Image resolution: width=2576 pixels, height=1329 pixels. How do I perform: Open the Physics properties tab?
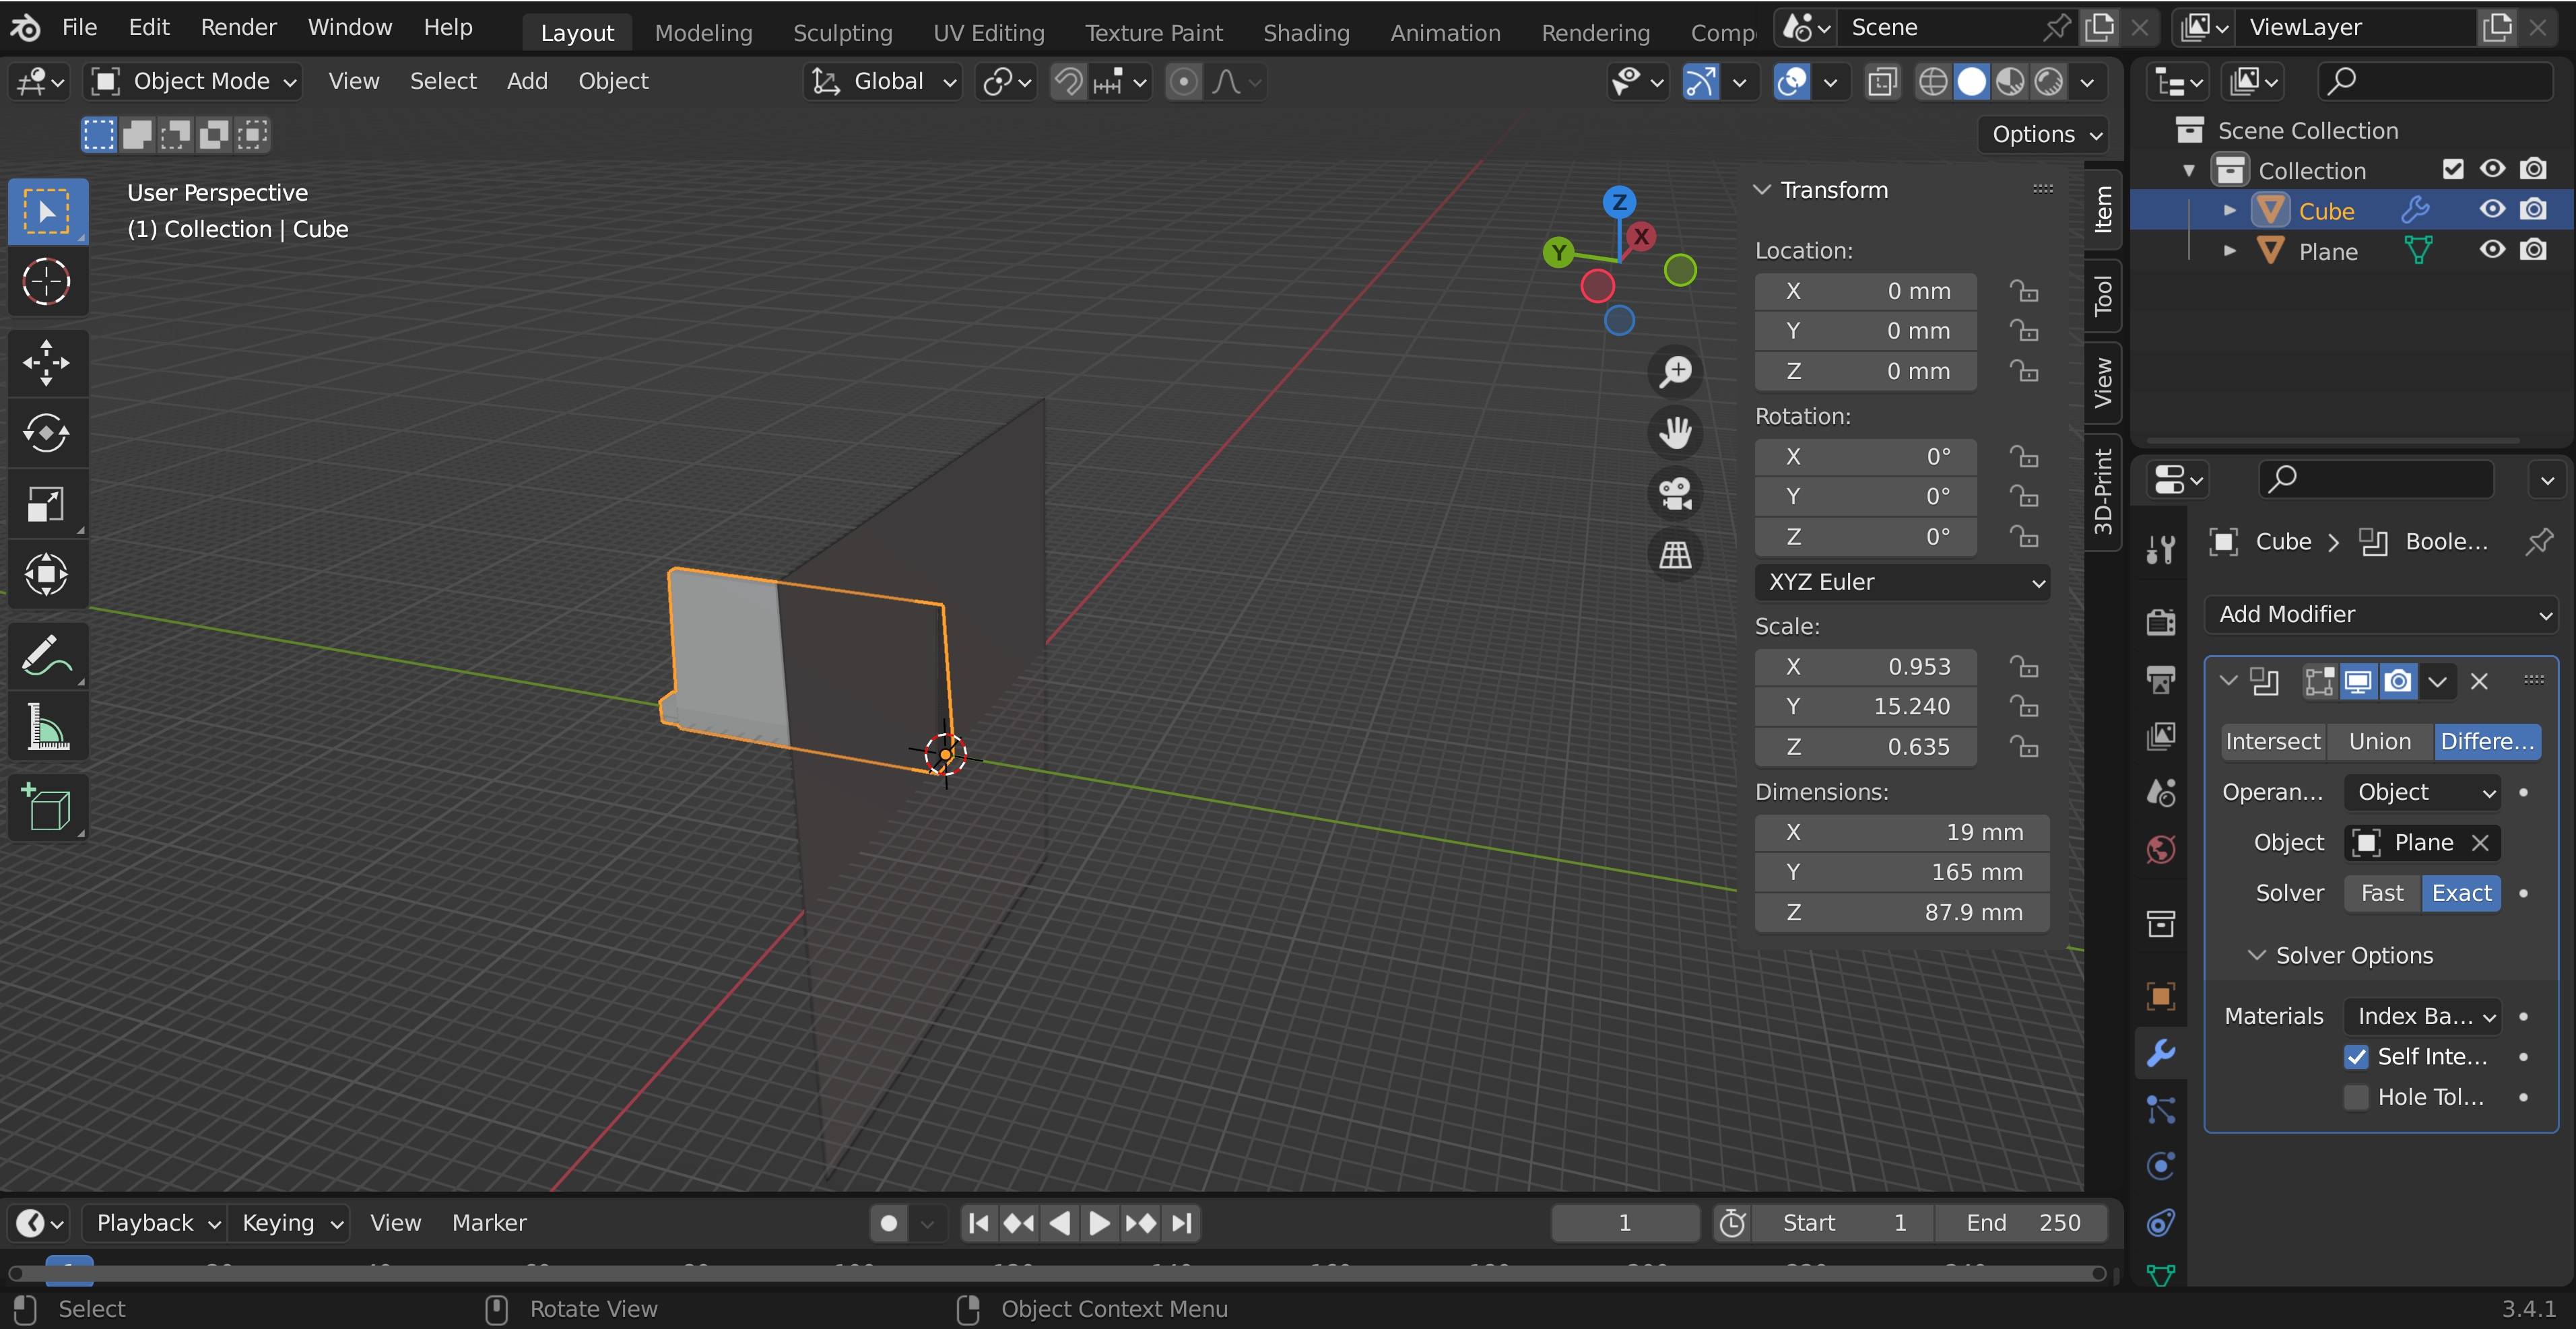click(2161, 1166)
